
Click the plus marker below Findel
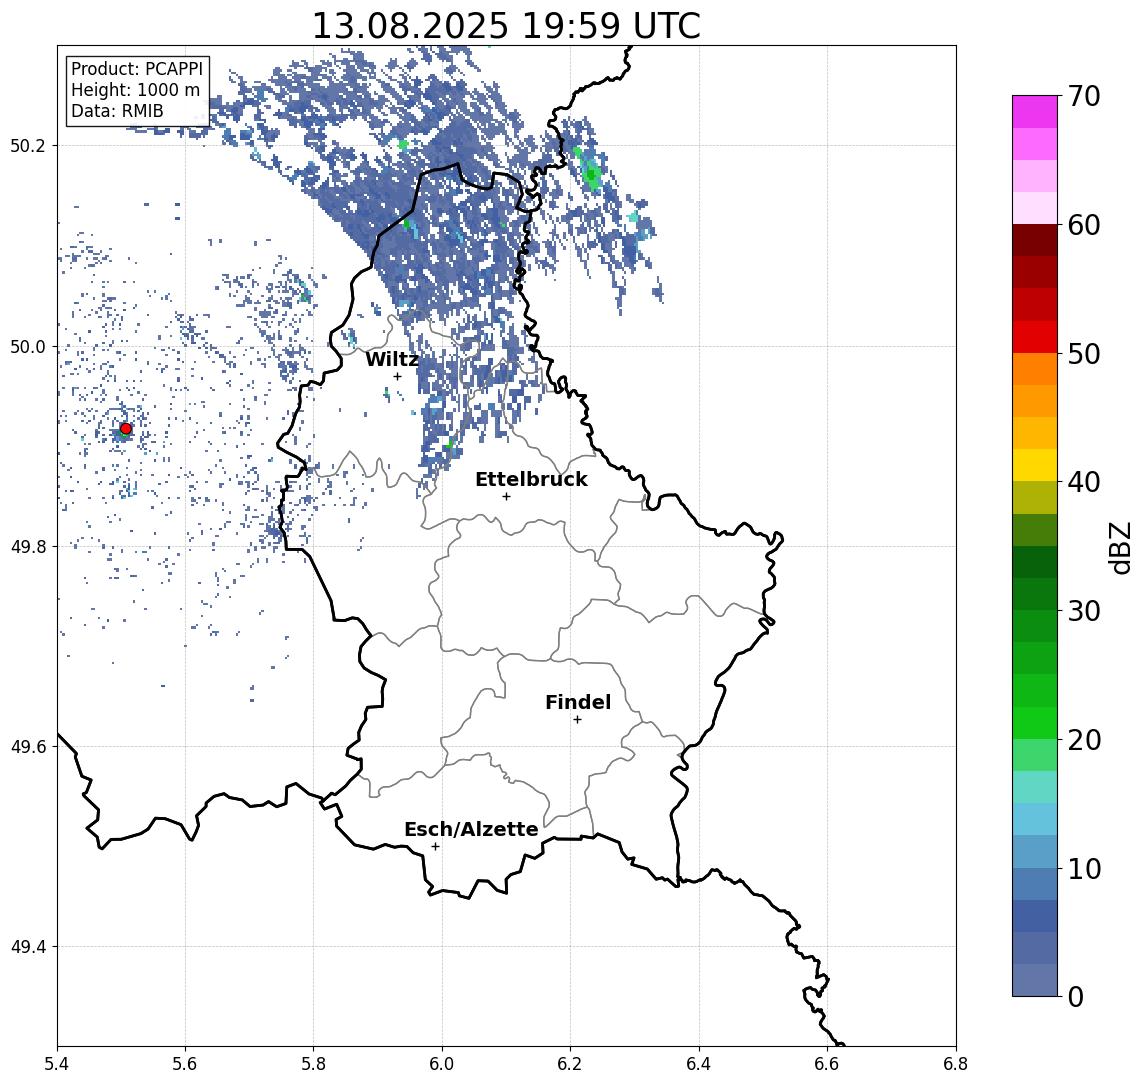point(577,720)
